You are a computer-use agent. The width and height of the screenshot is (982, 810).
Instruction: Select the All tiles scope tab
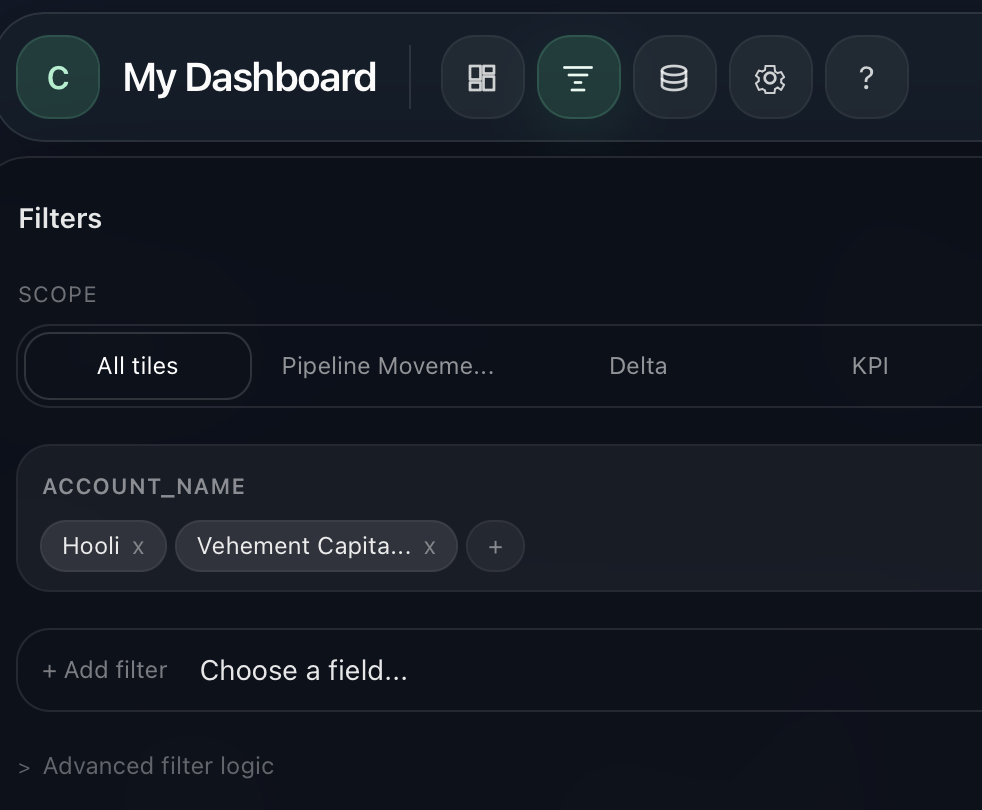(x=137, y=366)
